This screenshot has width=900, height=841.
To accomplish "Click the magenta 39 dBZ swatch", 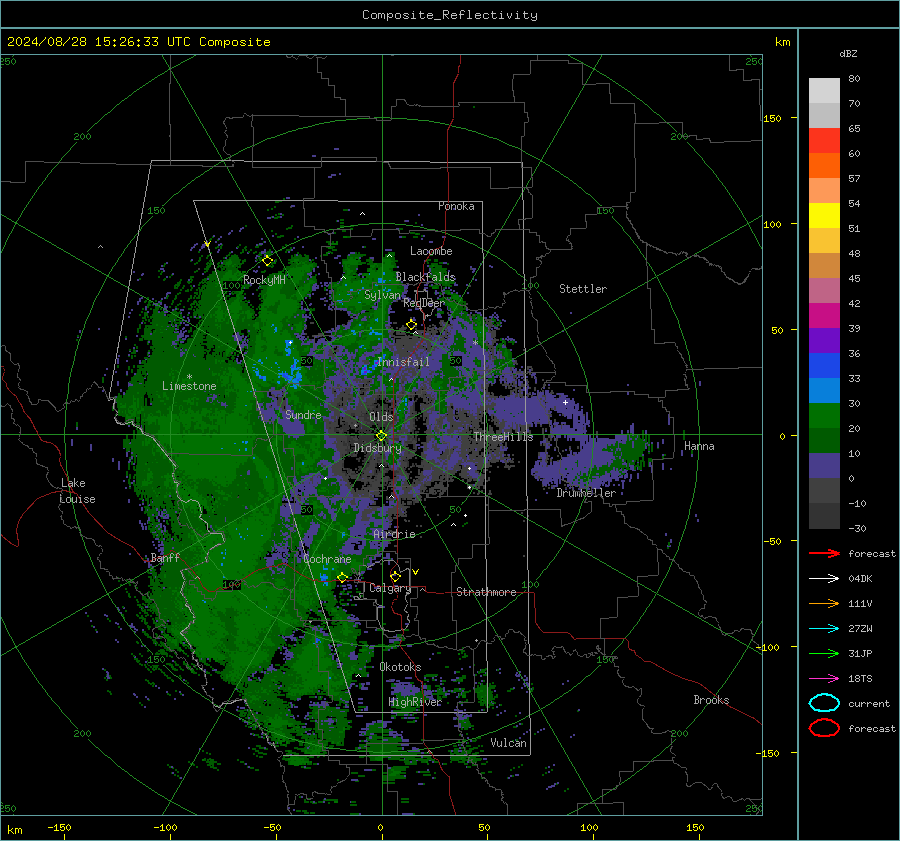I will pyautogui.click(x=824, y=316).
